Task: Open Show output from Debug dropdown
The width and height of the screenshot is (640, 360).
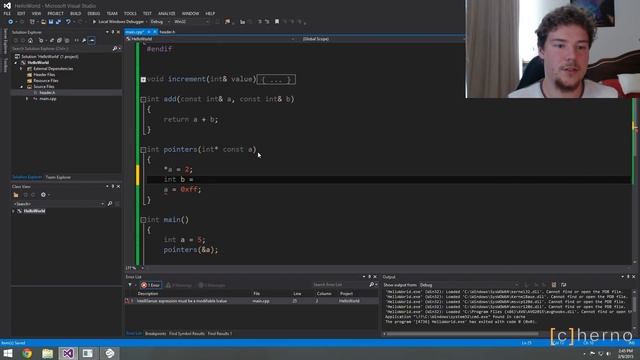Action: point(469,285)
